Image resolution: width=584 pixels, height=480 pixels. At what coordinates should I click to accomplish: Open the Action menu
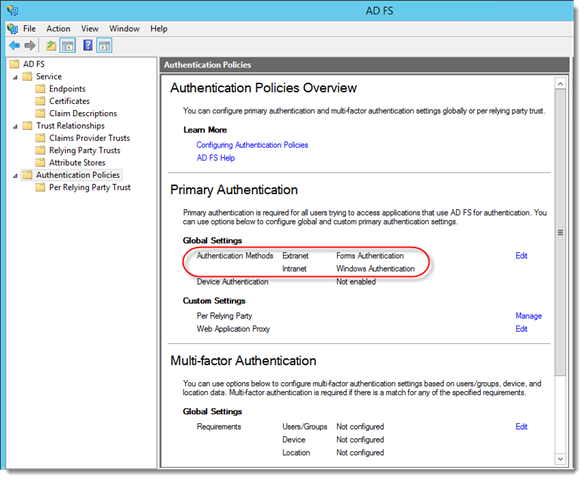coord(58,29)
